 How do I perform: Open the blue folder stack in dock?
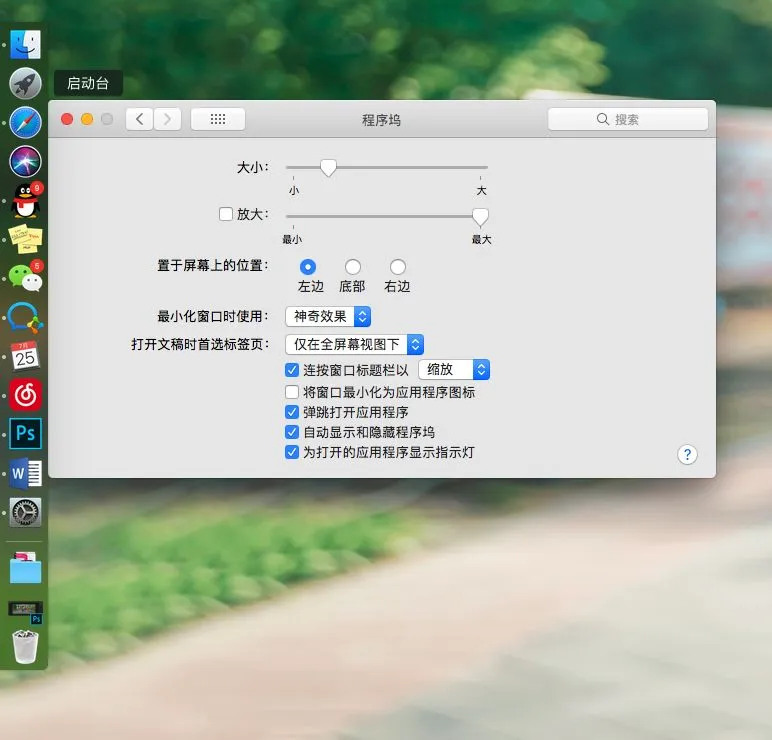pos(25,567)
